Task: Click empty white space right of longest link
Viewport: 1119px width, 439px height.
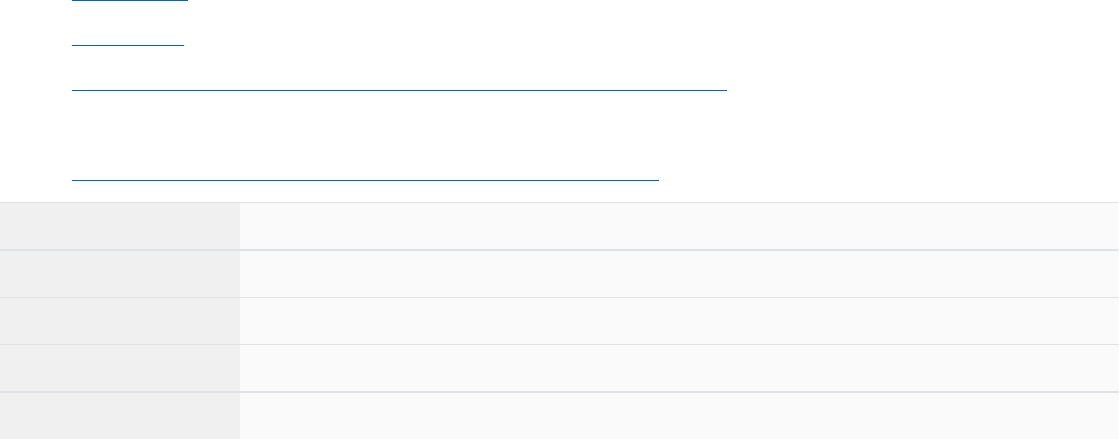Action: click(900, 88)
